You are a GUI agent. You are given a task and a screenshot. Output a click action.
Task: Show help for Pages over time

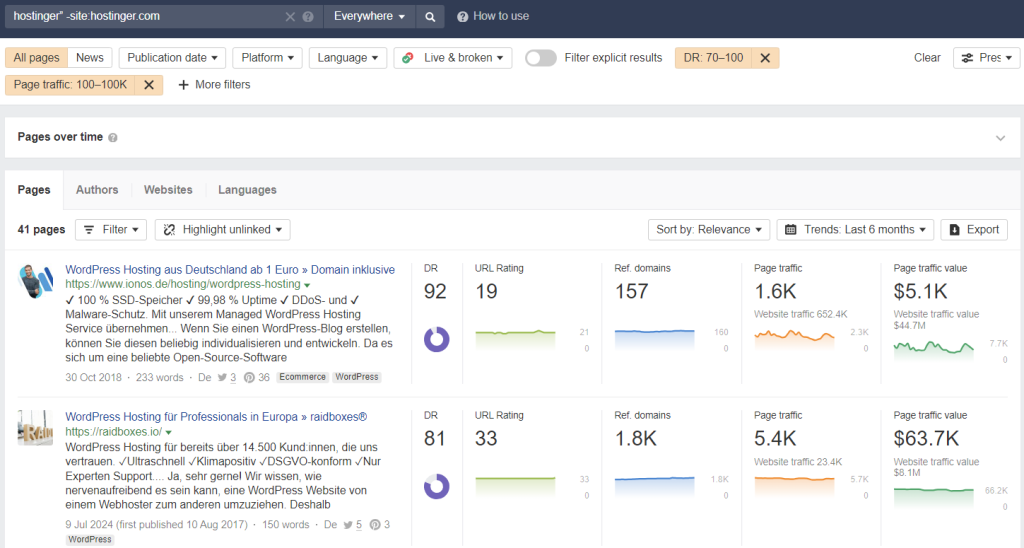click(113, 137)
